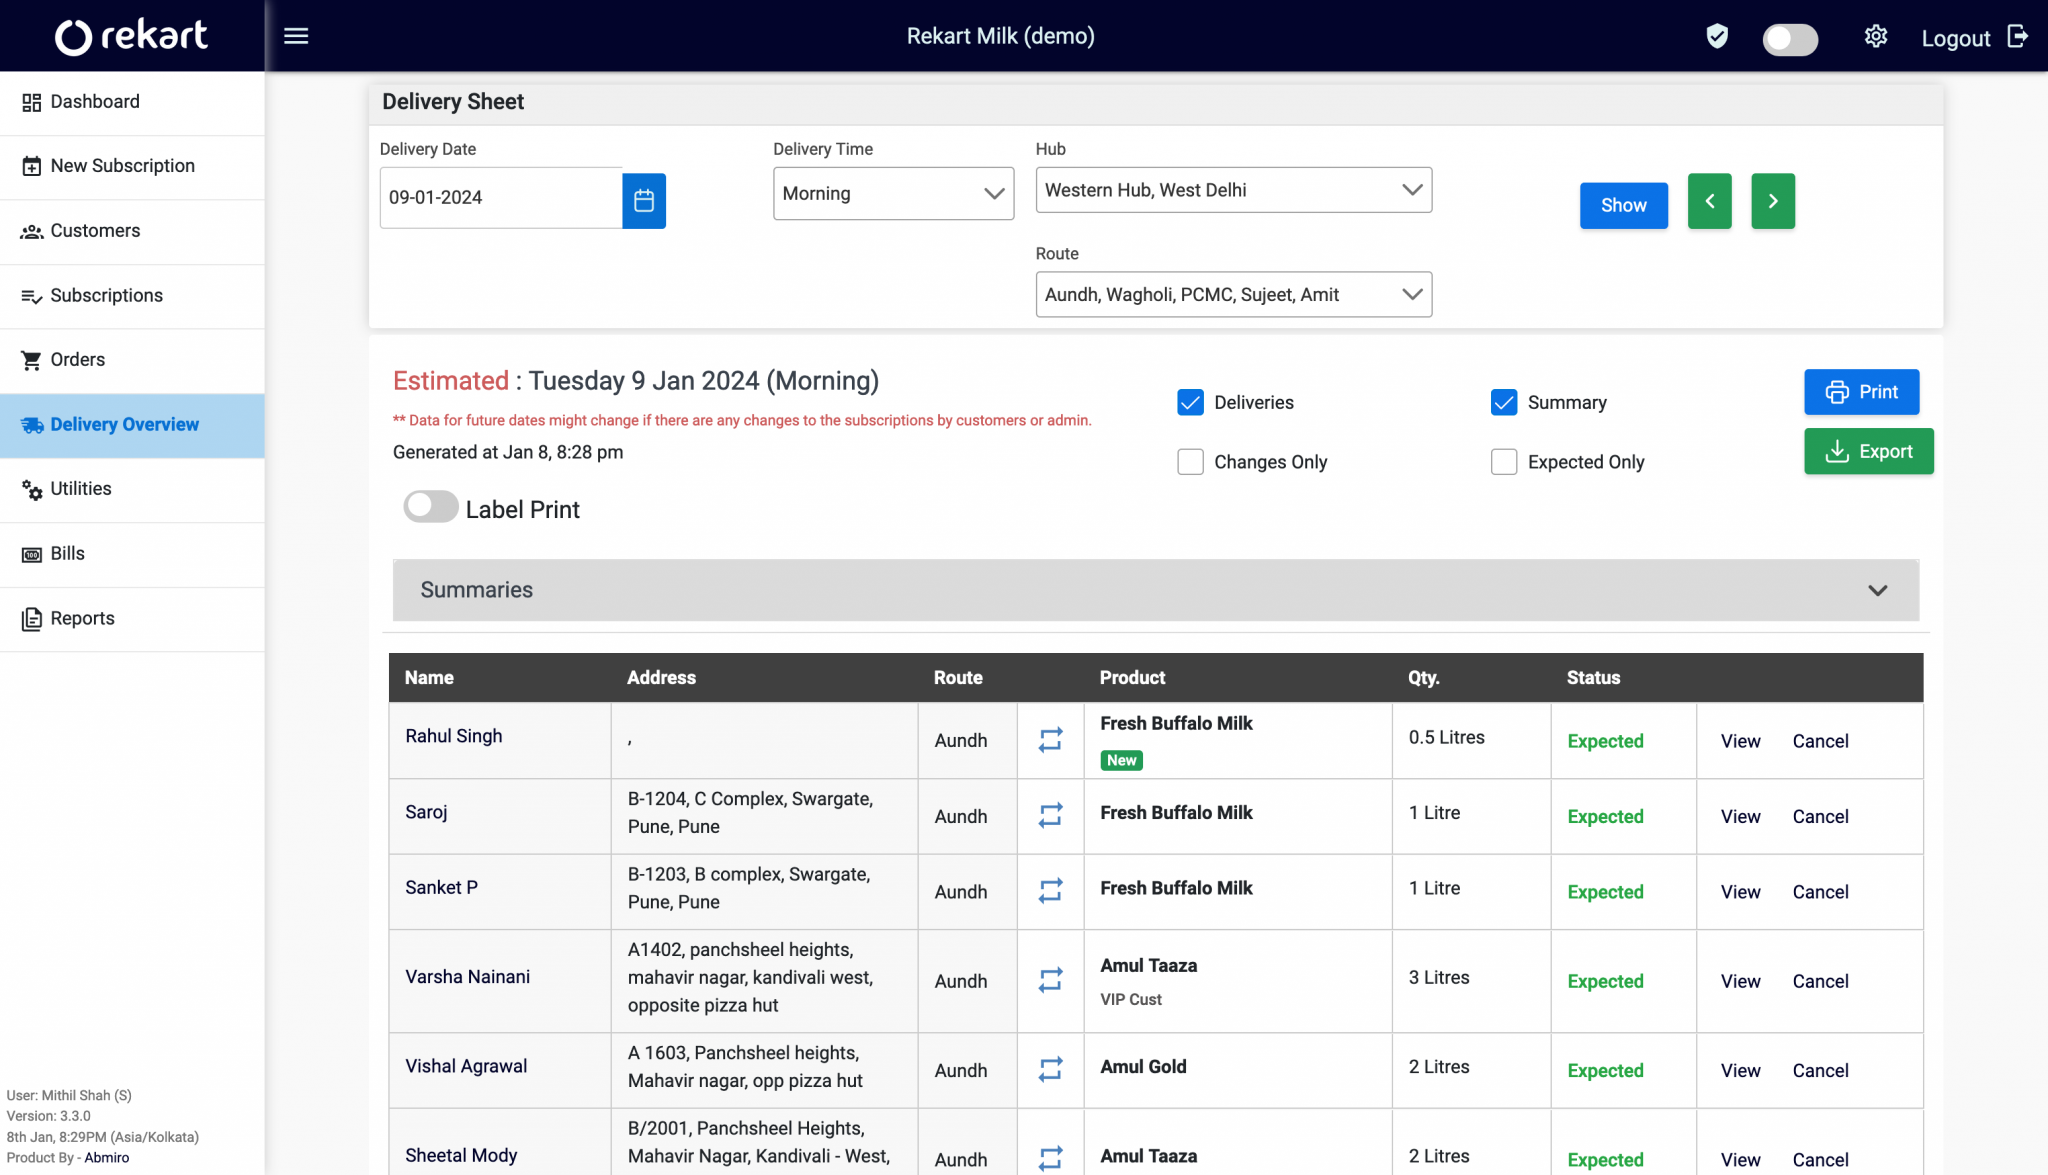The width and height of the screenshot is (2048, 1175).
Task: Enable the Label Print toggle
Action: point(431,507)
